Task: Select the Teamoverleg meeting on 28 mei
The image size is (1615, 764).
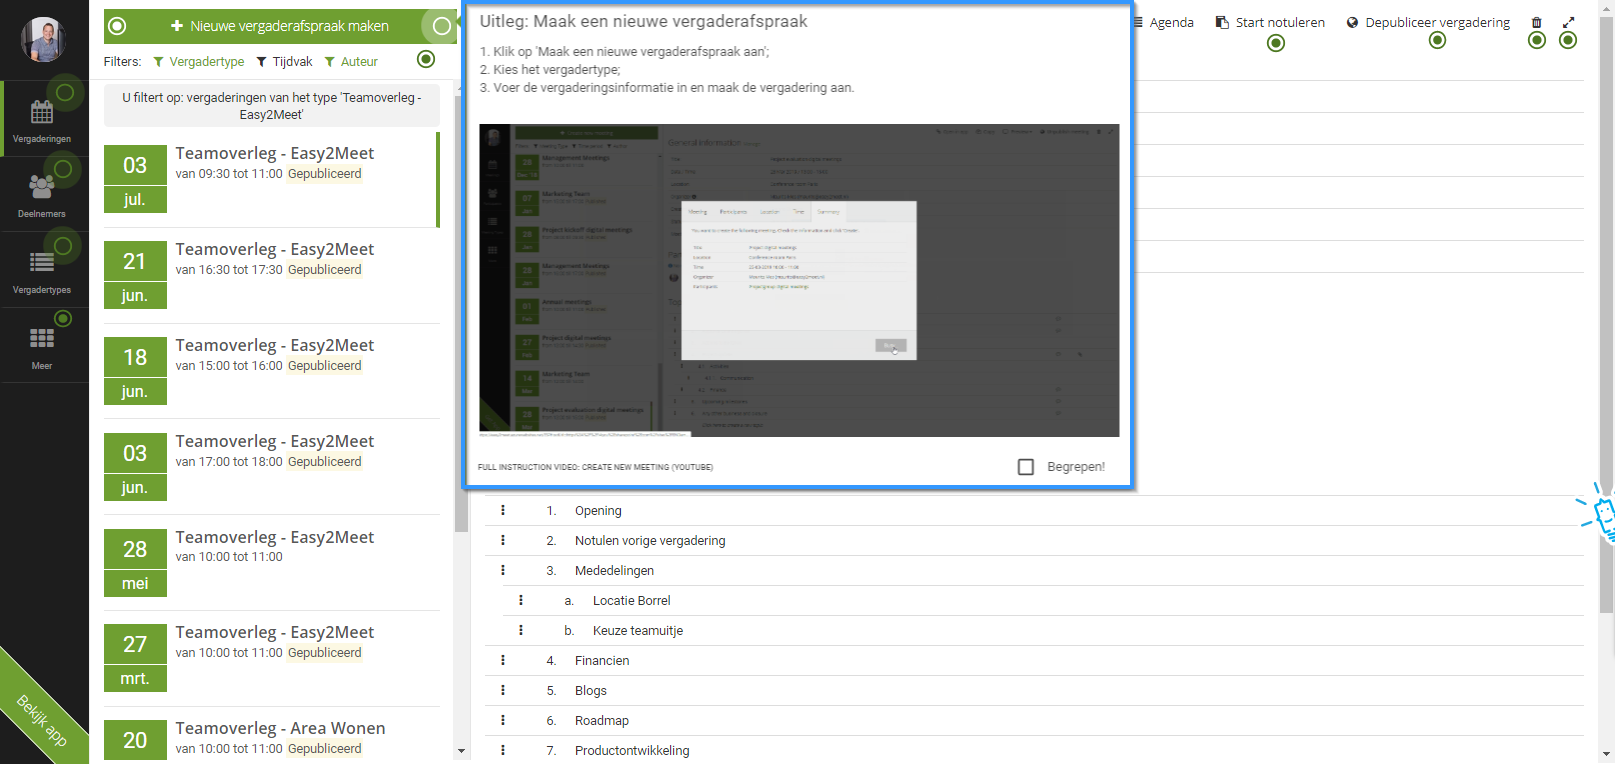Action: (272, 564)
